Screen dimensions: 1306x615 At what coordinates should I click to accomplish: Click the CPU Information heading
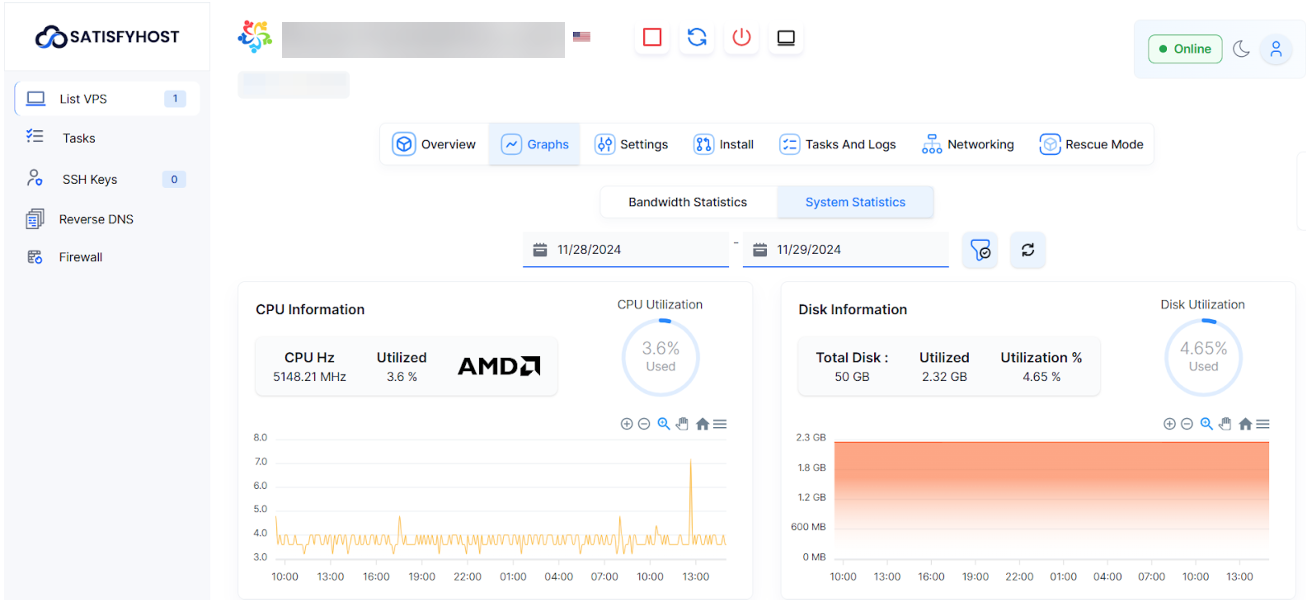click(x=310, y=310)
